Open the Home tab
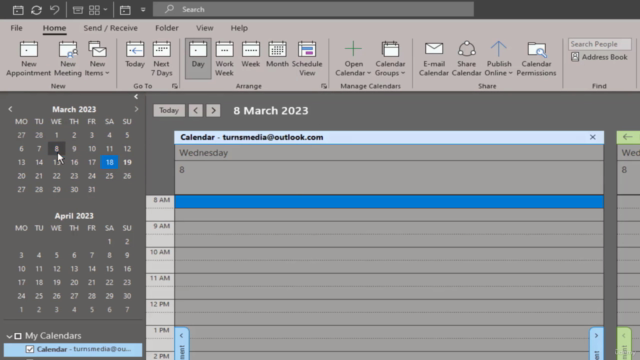This screenshot has width=640, height=360. [x=54, y=28]
